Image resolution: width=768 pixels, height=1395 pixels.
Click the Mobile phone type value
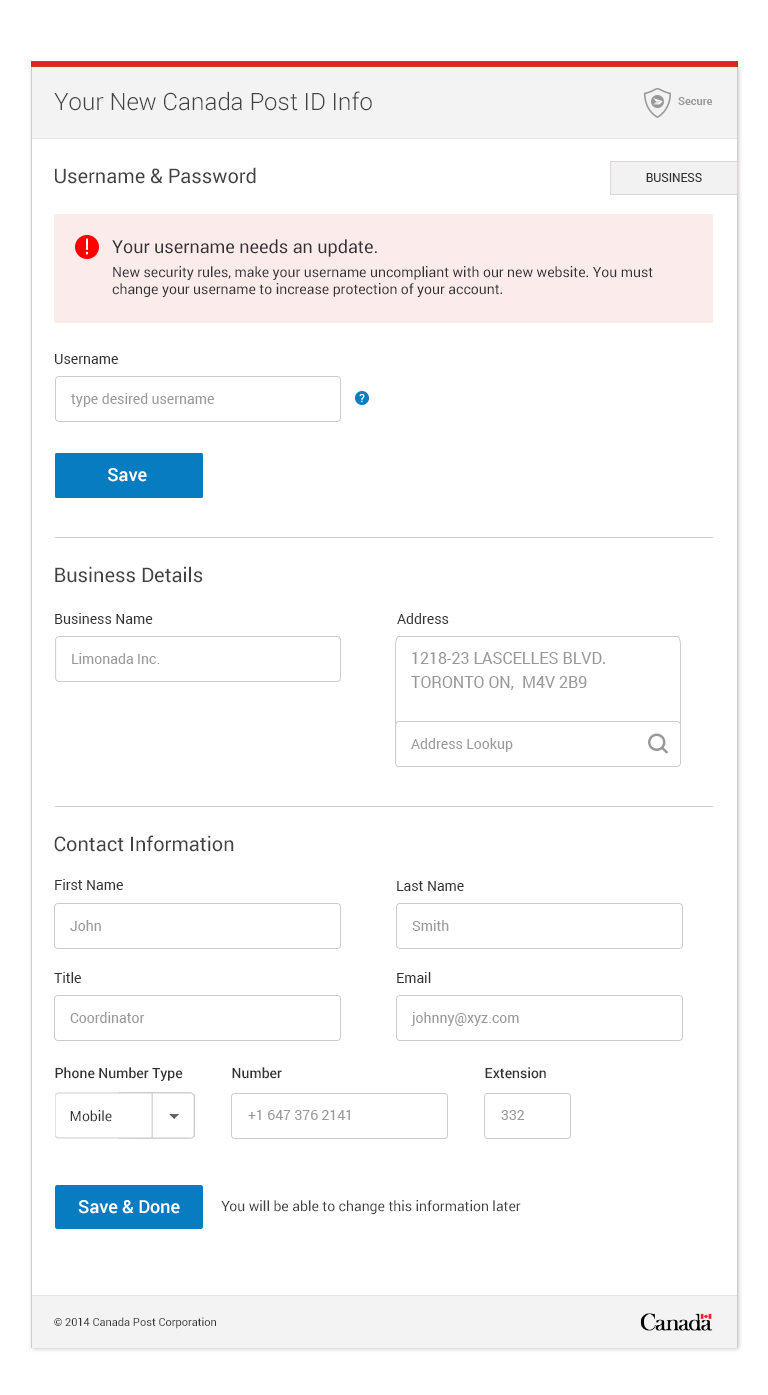(x=91, y=1116)
